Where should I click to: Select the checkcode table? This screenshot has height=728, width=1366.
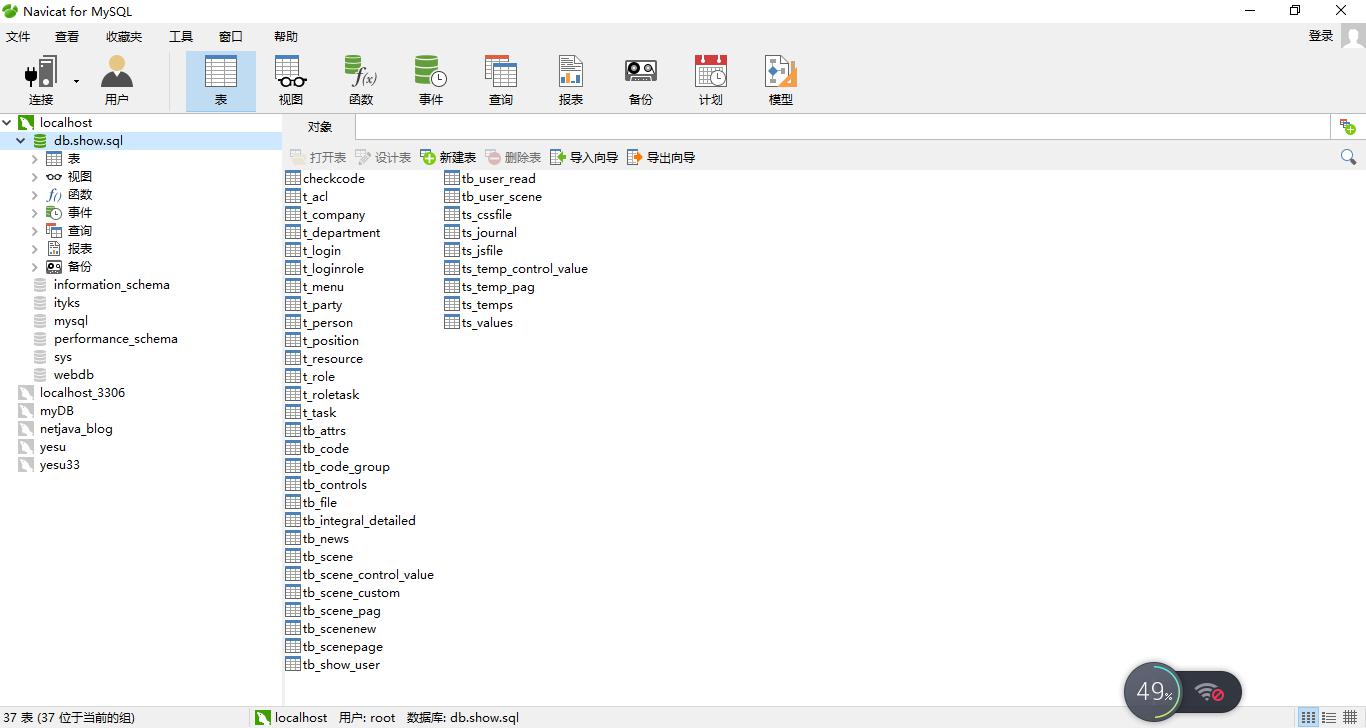point(325,179)
